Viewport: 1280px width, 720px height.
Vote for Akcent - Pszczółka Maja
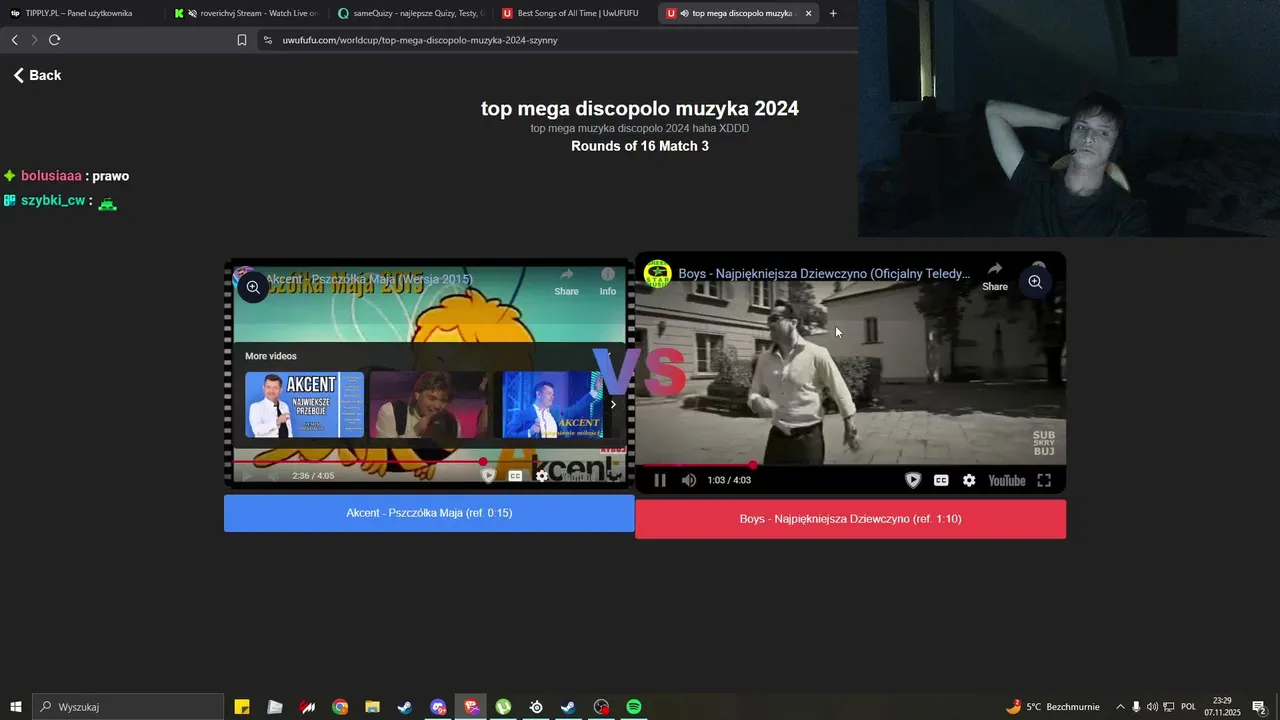click(x=429, y=513)
